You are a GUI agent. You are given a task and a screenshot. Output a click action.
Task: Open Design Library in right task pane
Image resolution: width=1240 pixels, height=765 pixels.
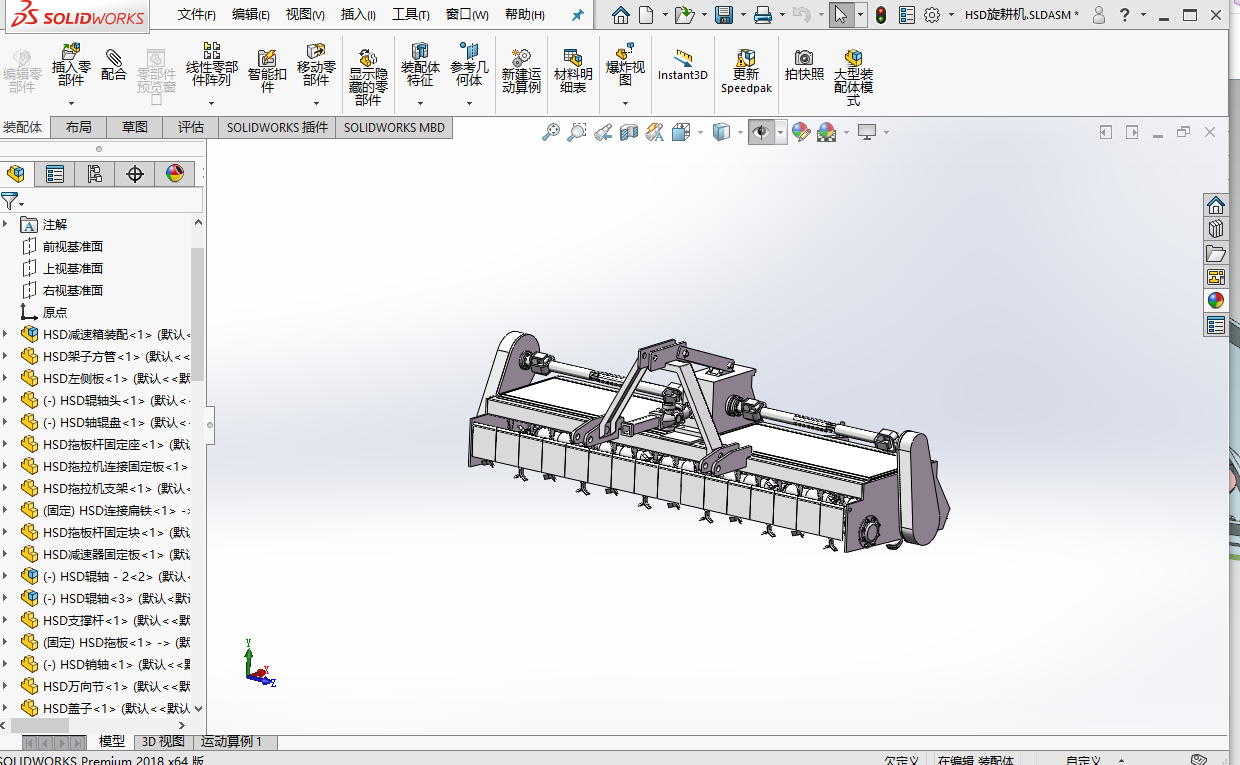1216,229
